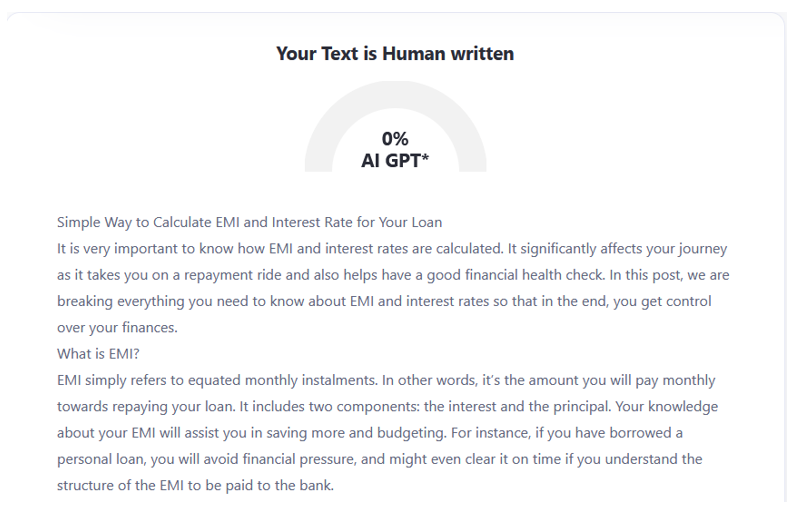Click the 'AI GPT*' label under the percentage
Image resolution: width=808 pixels, height=525 pixels.
(x=395, y=161)
